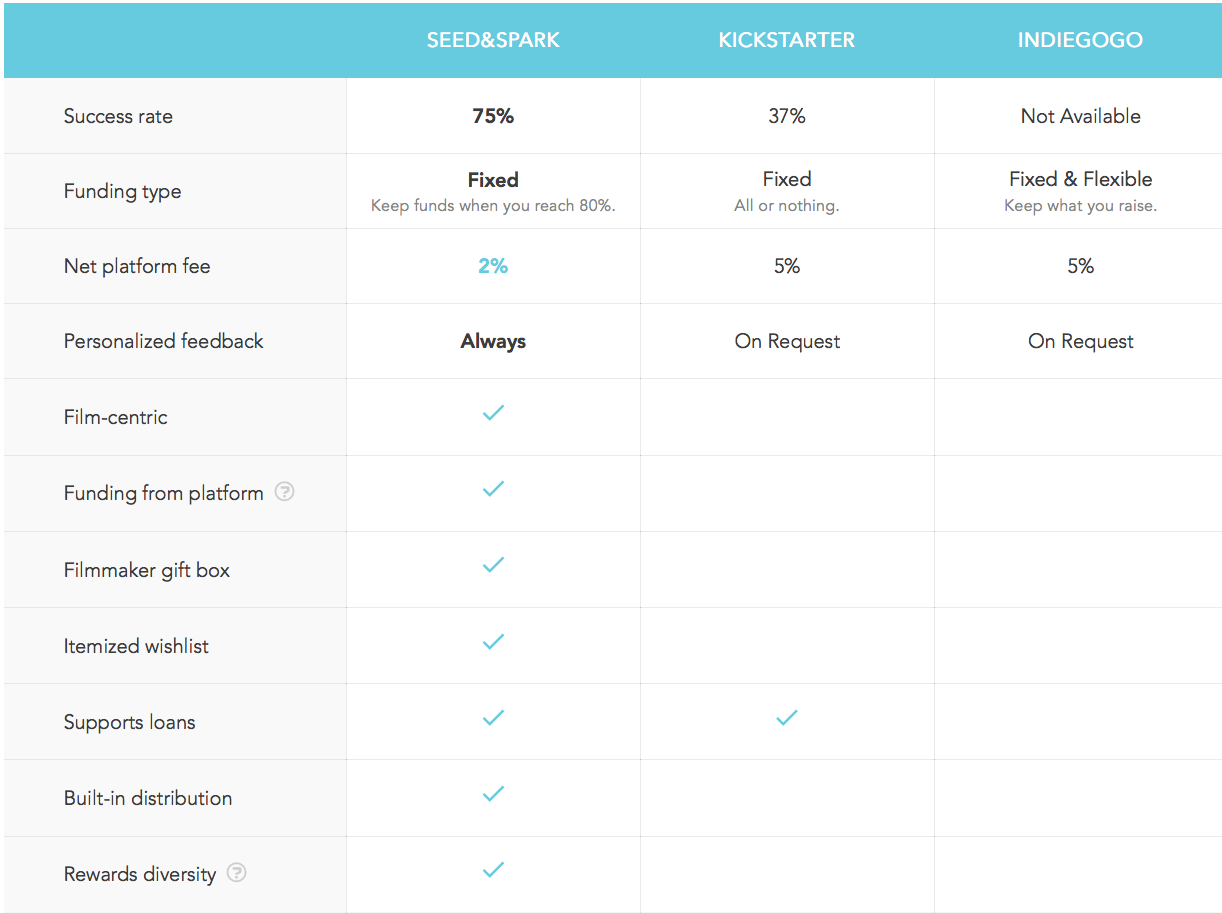The height and width of the screenshot is (913, 1222).
Task: Select the KICKSTARTER column header
Action: tap(787, 41)
